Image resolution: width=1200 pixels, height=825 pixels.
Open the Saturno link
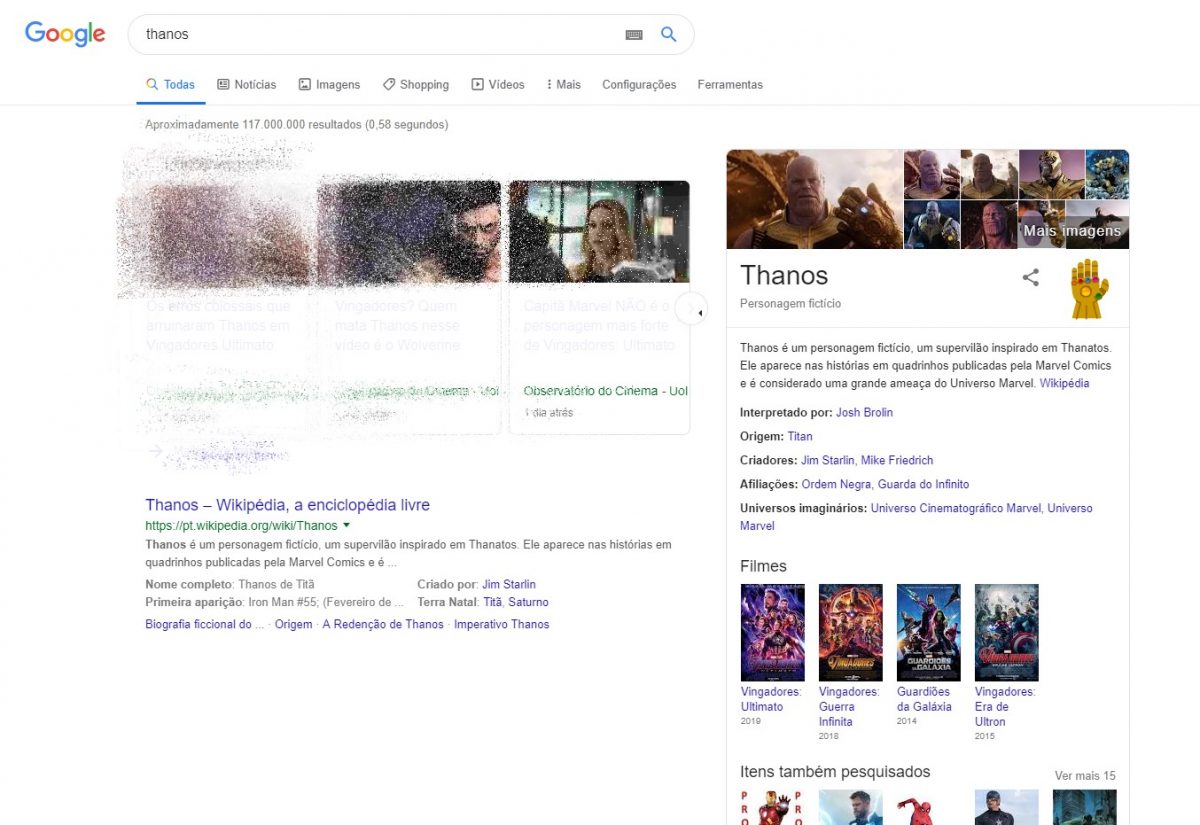(x=528, y=602)
